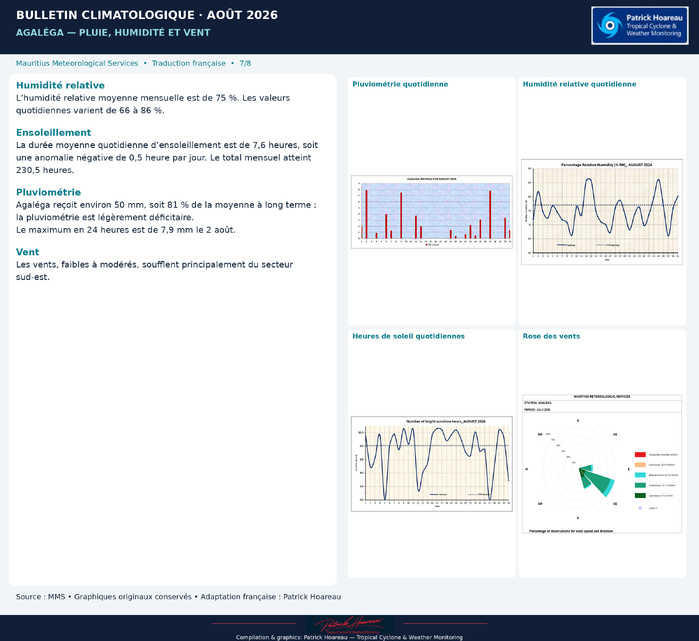Click the 'Pluviométrie quotidienne' chart title
699x641 pixels.
400,84
